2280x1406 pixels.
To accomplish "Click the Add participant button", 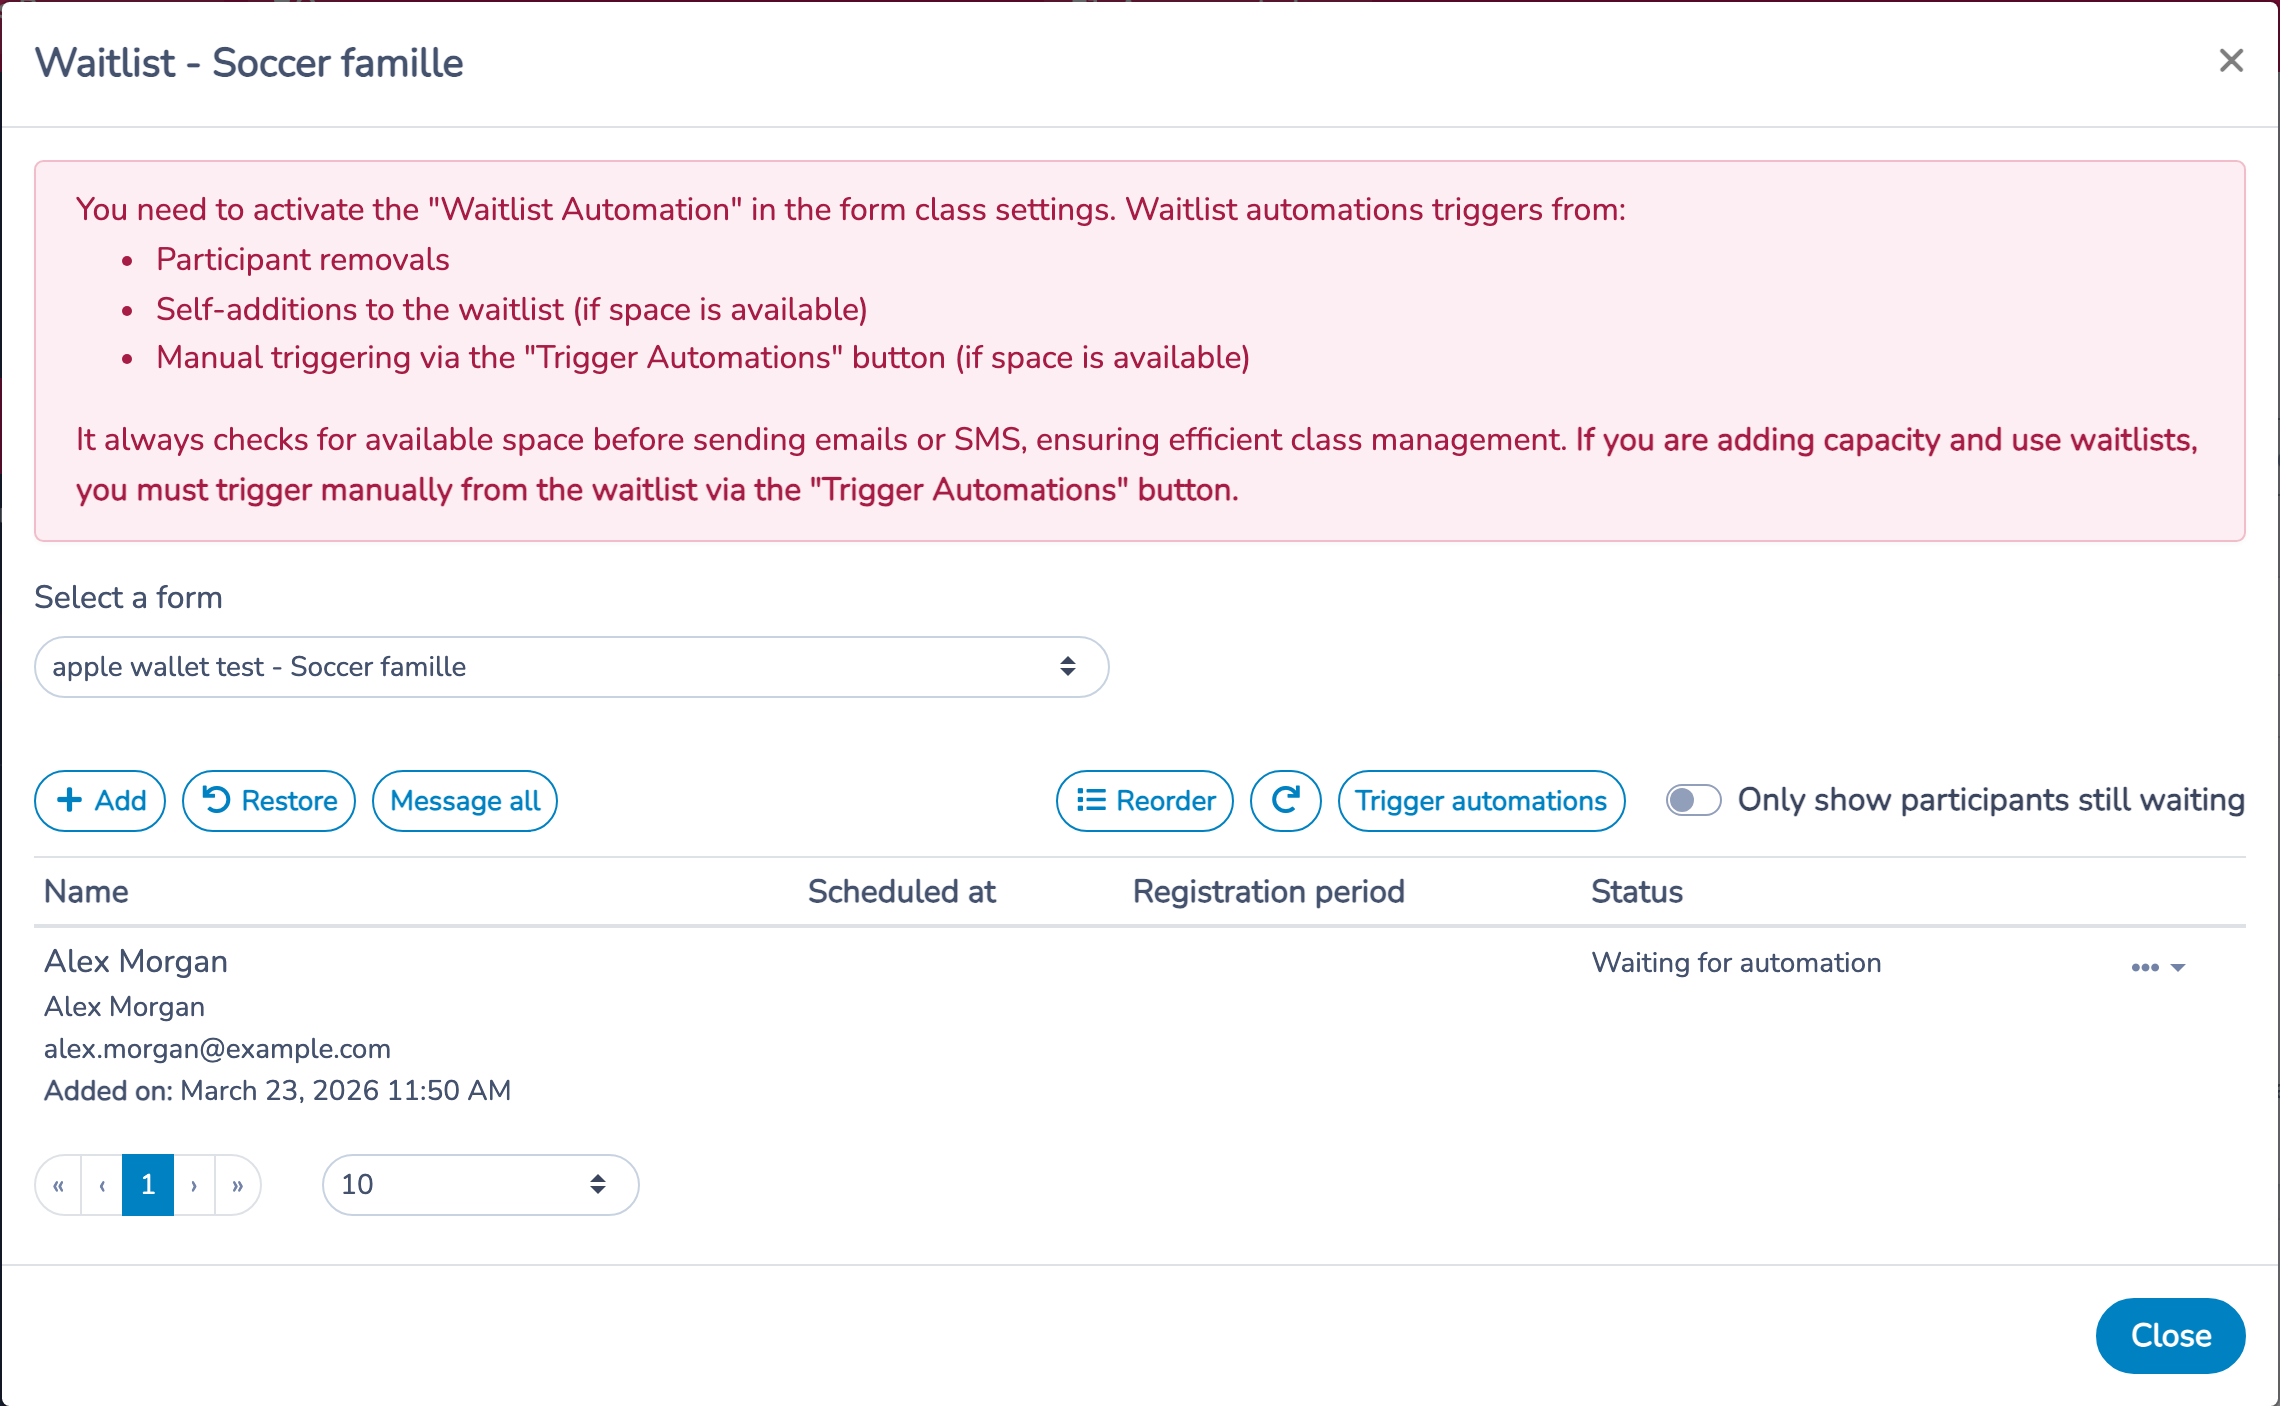I will [x=100, y=801].
